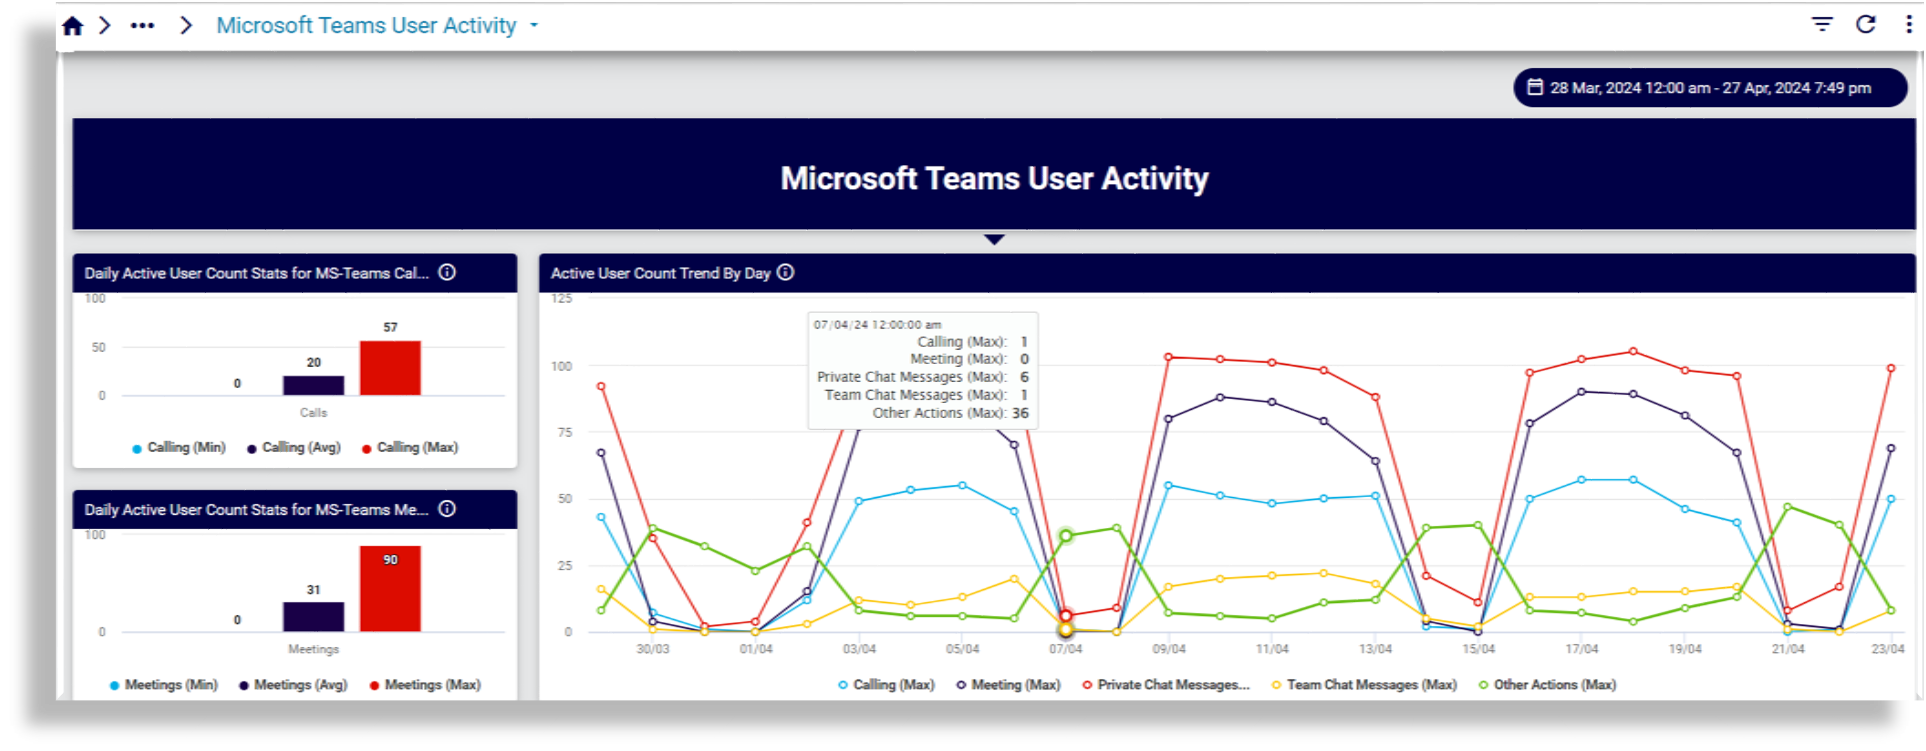The image size is (1926, 751).
Task: Collapse the banner using the down triangle
Action: coord(994,240)
